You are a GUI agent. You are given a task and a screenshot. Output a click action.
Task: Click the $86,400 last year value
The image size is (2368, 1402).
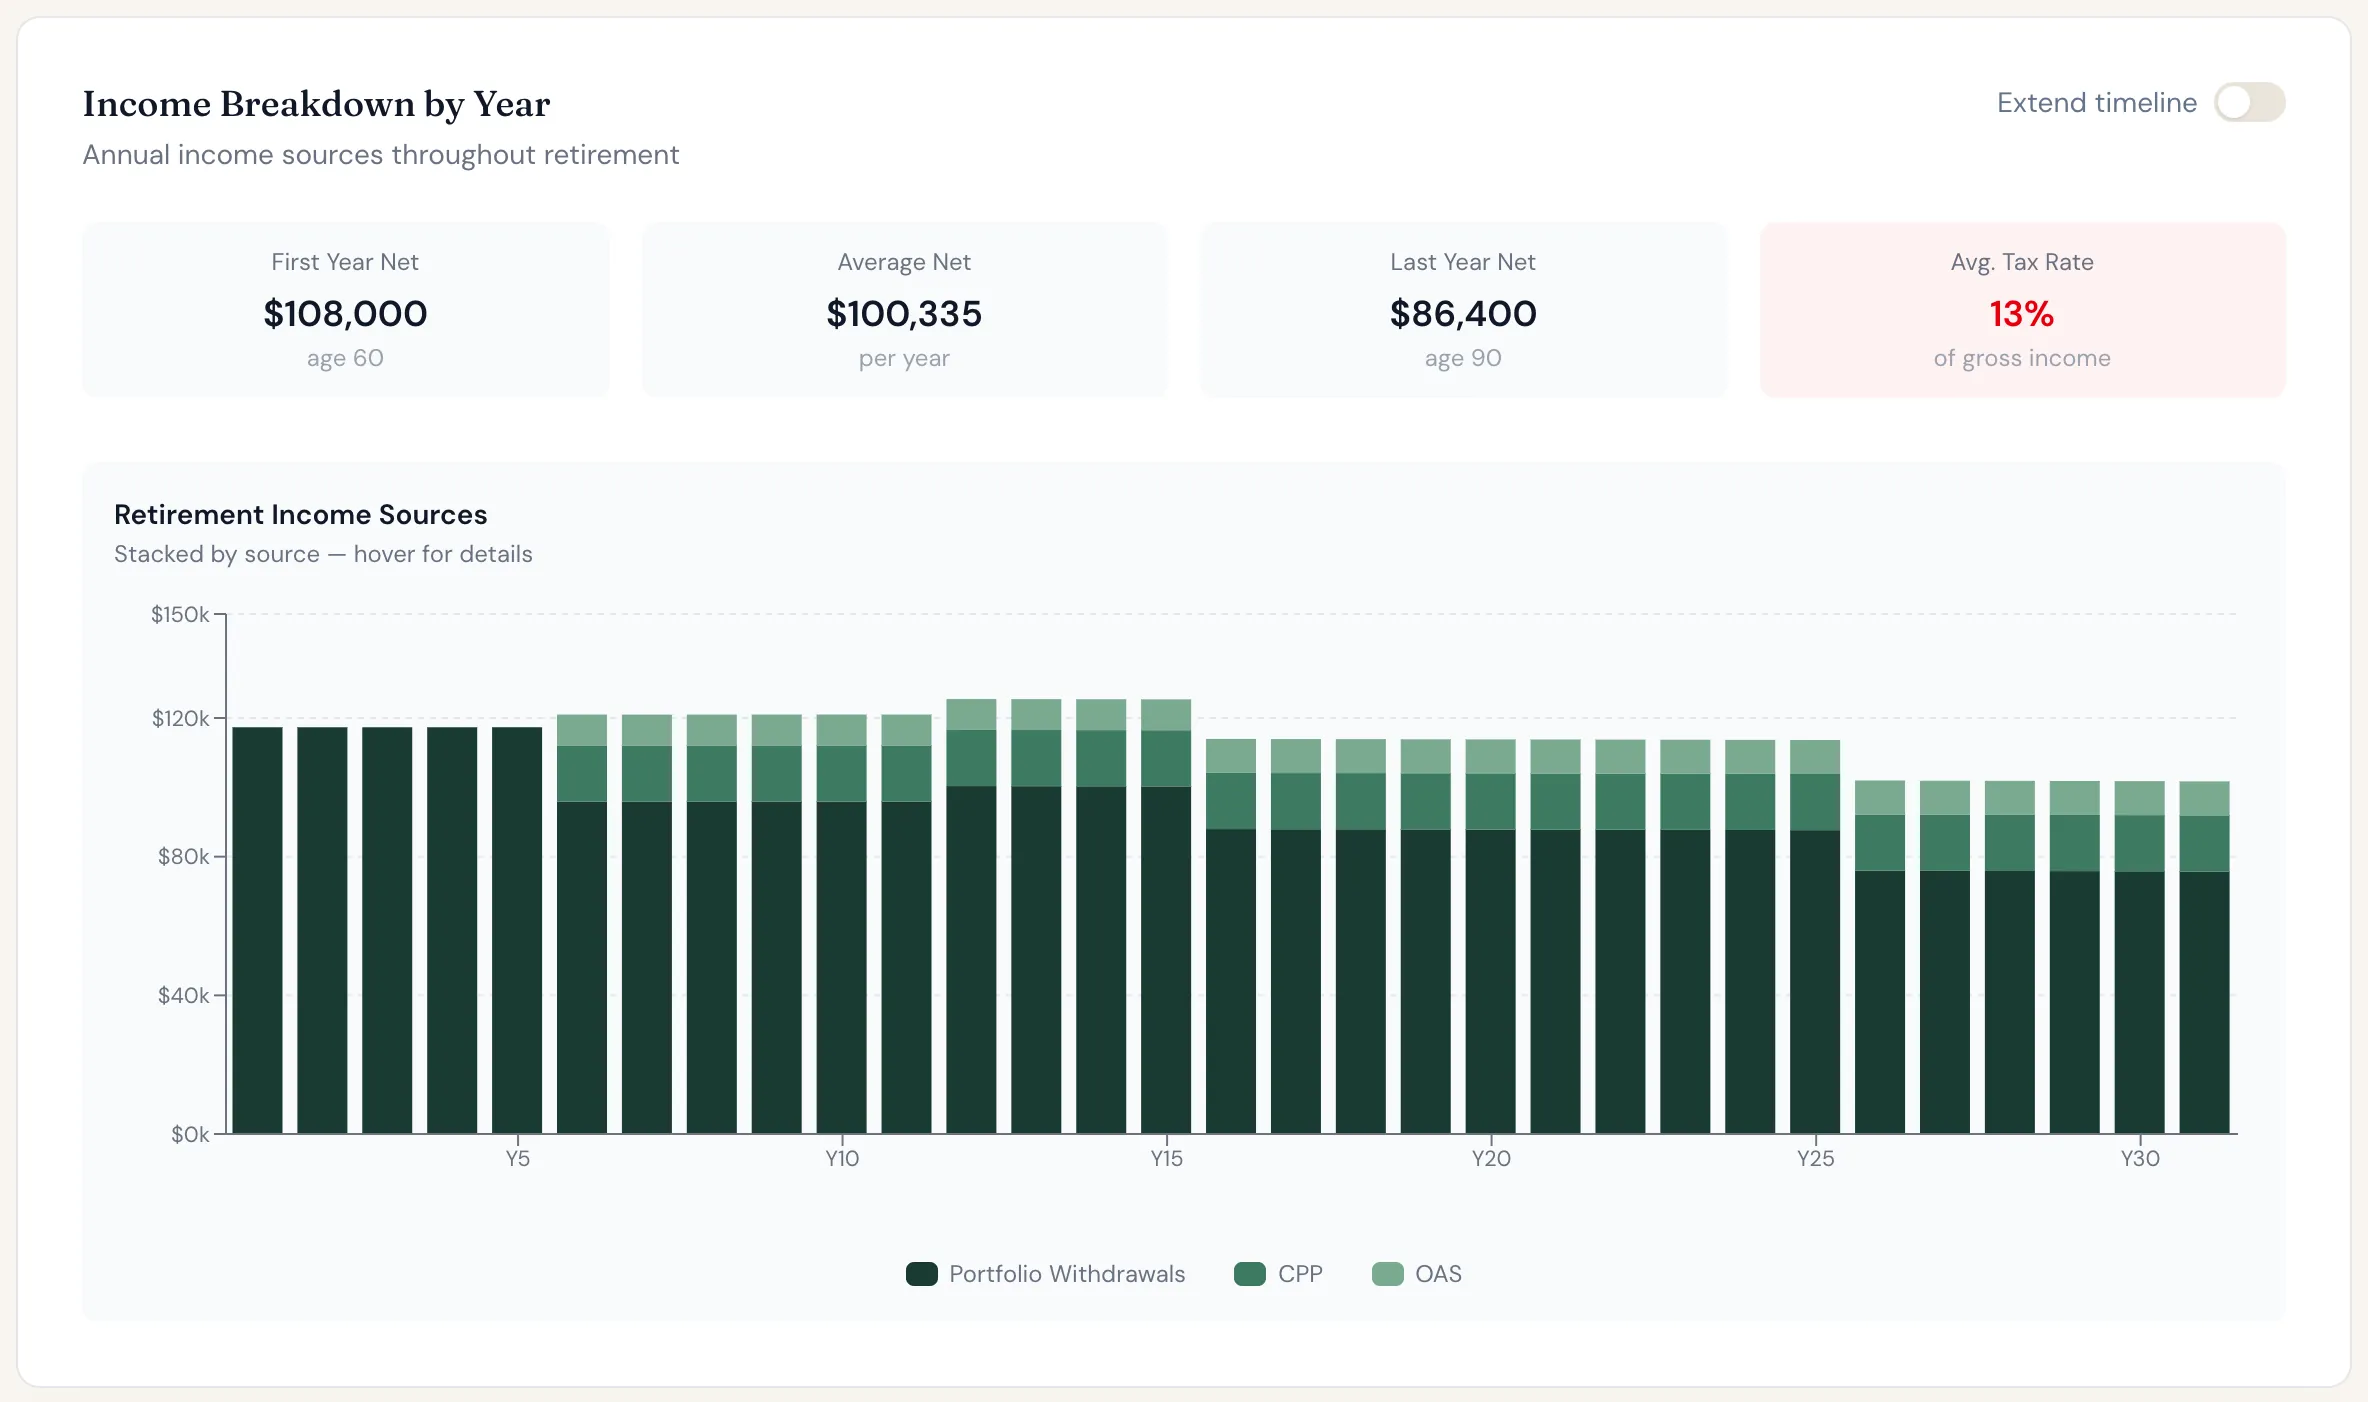click(1463, 314)
